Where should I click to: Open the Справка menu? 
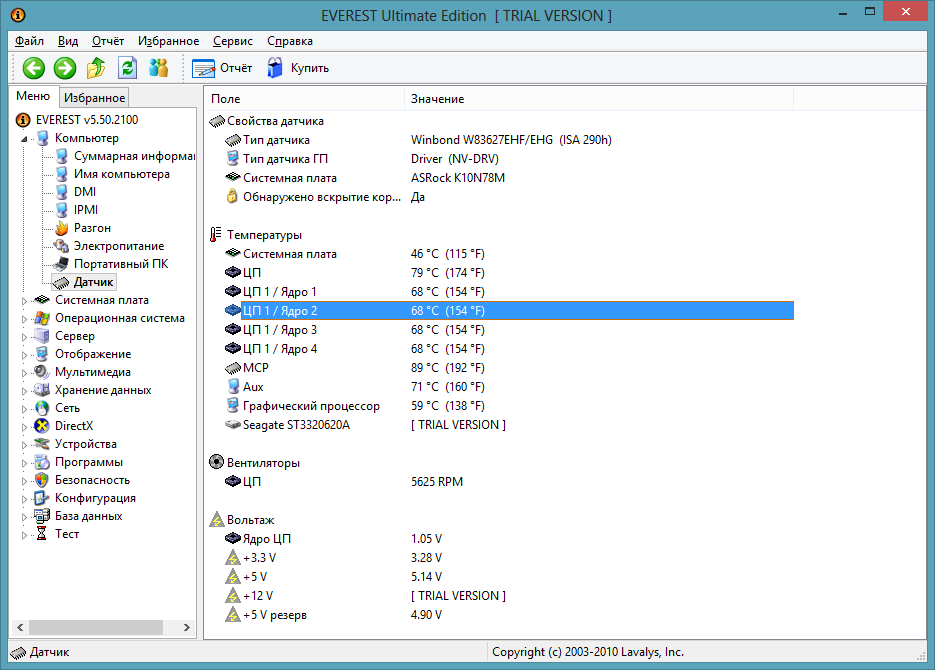[x=290, y=41]
